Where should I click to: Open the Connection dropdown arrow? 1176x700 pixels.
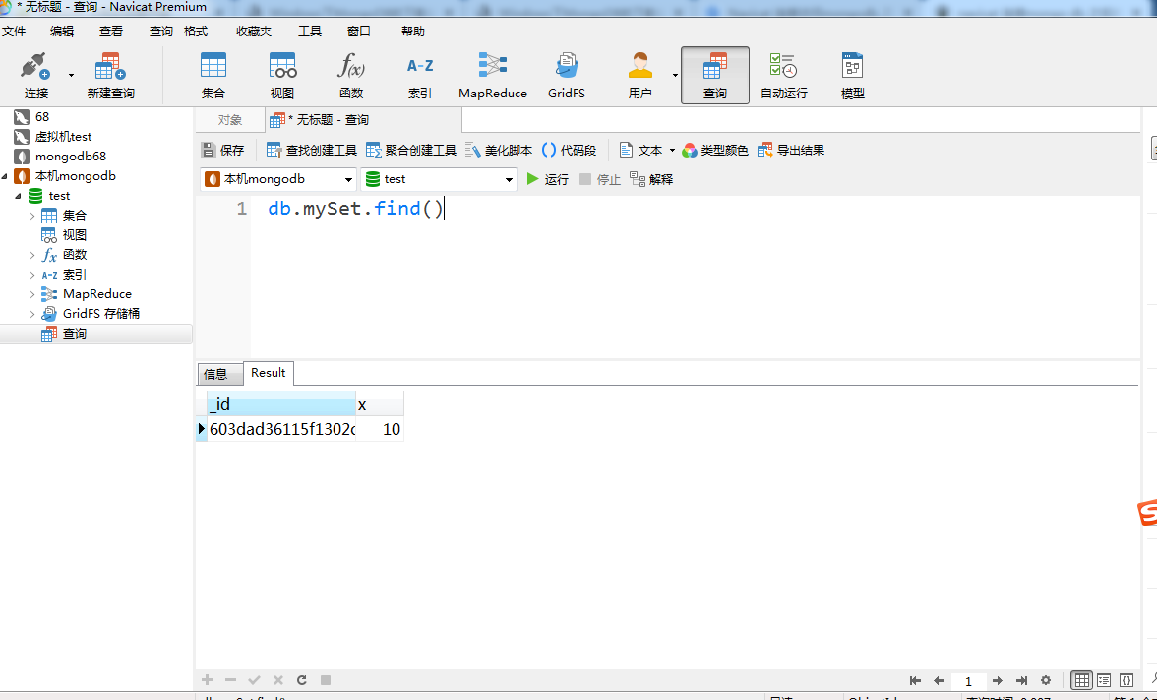[x=71, y=75]
